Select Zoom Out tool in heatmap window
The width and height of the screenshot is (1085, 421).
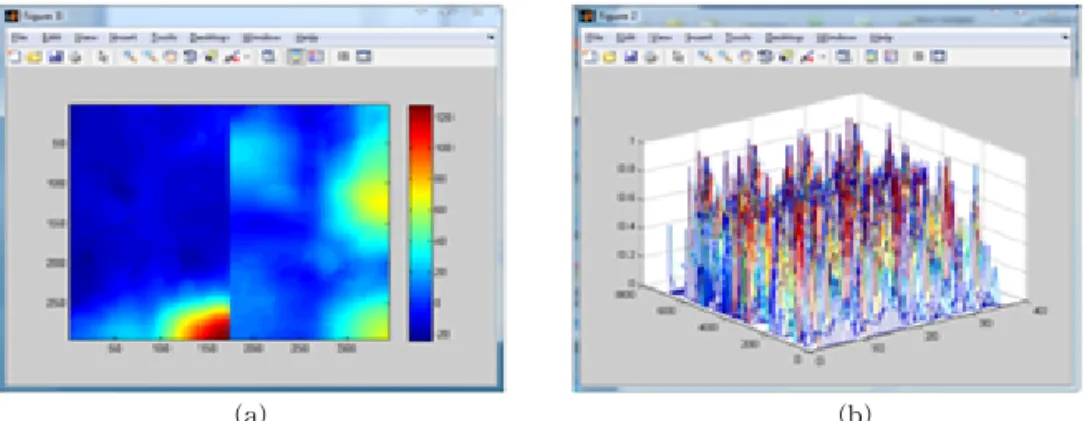point(150,57)
